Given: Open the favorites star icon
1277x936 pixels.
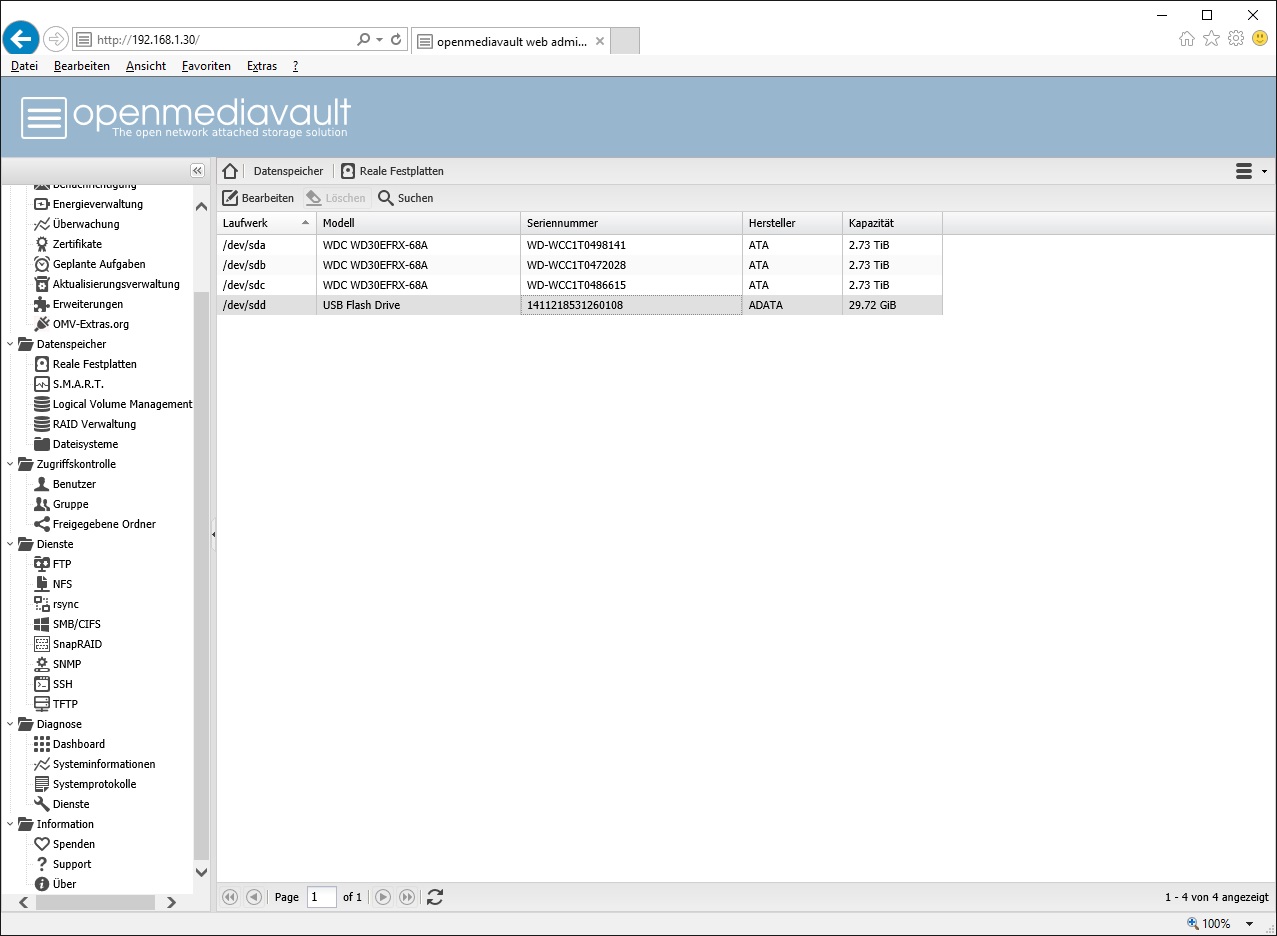Looking at the screenshot, I should click(1211, 39).
